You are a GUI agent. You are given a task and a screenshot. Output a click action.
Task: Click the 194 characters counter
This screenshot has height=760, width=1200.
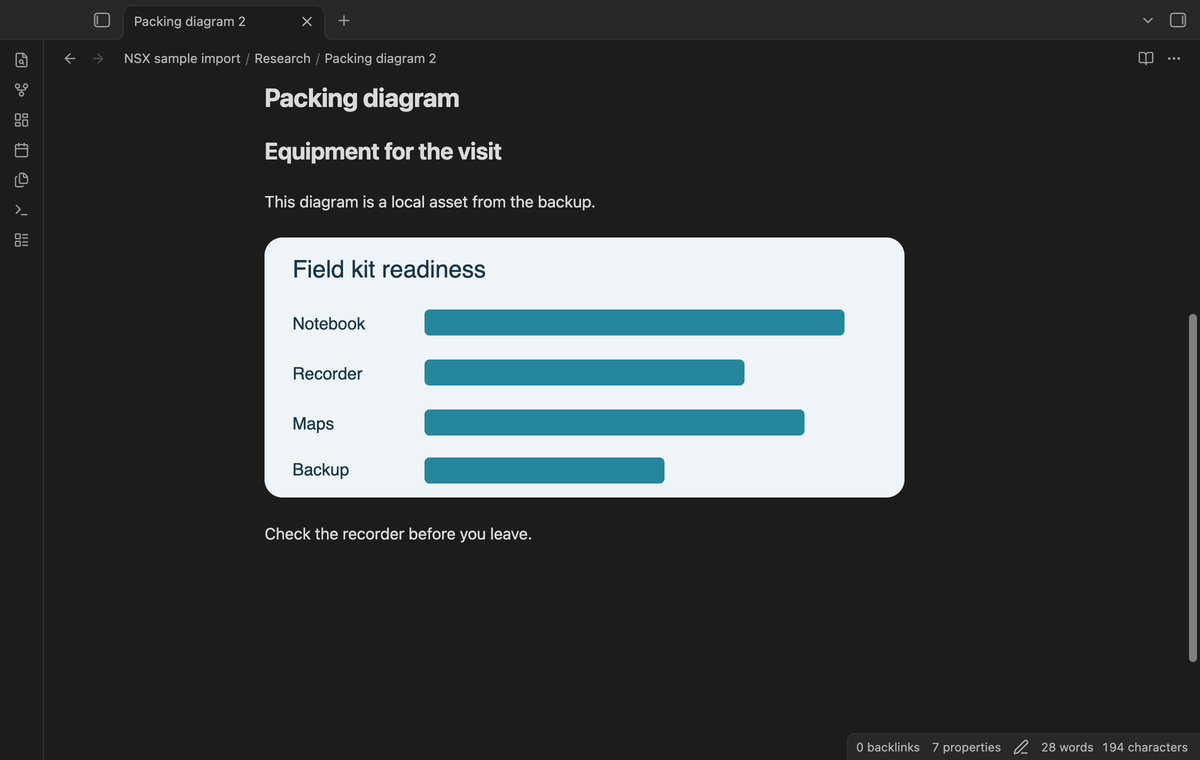[1145, 747]
